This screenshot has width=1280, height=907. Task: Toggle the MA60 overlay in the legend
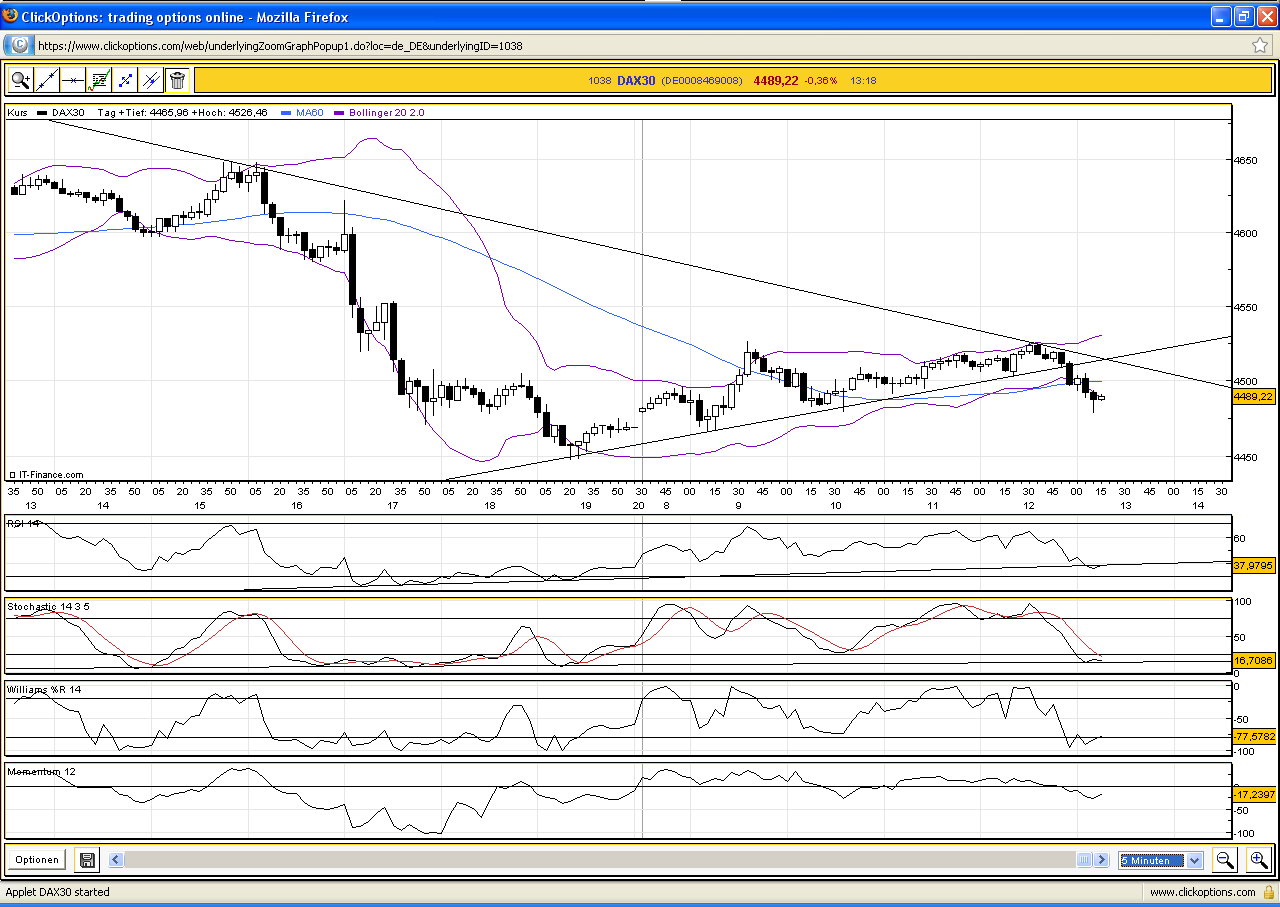tap(307, 113)
